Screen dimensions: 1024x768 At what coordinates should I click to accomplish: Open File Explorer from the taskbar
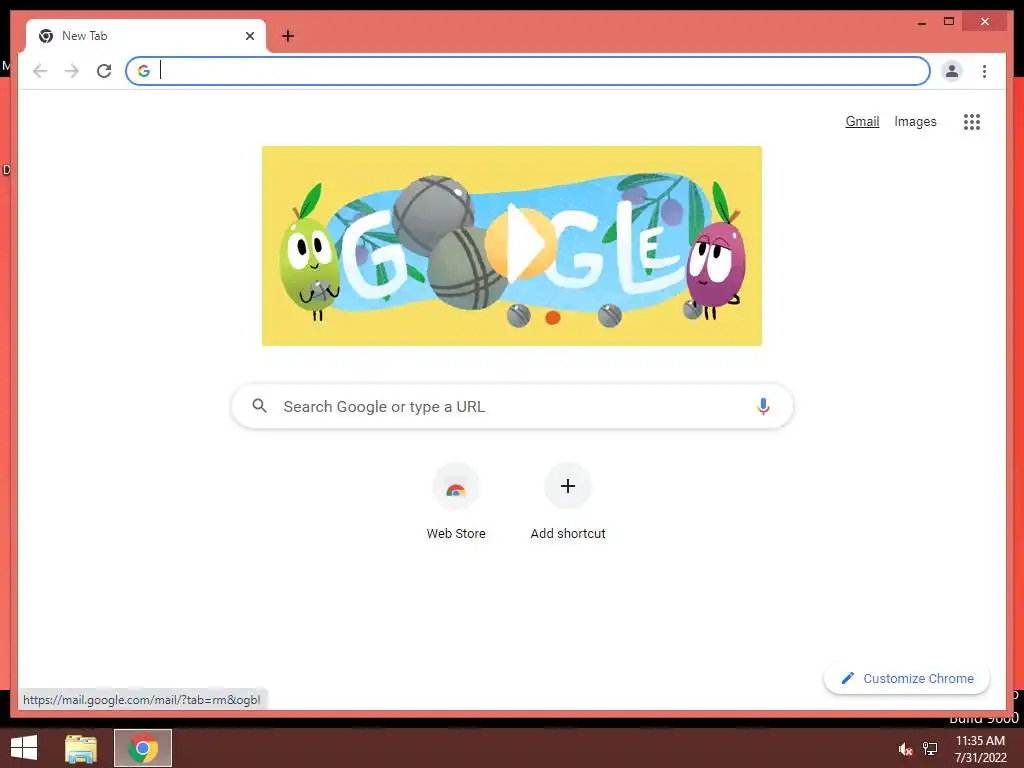tap(81, 748)
